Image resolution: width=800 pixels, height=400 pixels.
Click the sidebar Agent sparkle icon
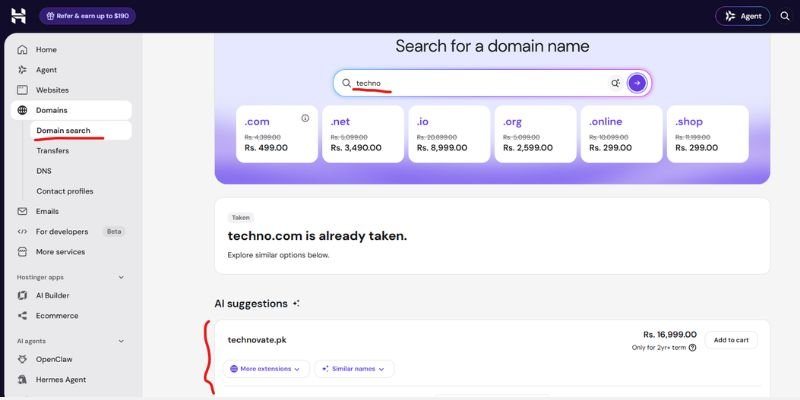(22, 70)
